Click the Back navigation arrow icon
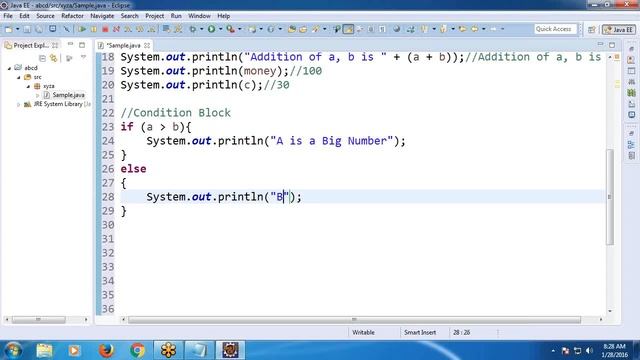This screenshot has width=640, height=360. [x=475, y=29]
